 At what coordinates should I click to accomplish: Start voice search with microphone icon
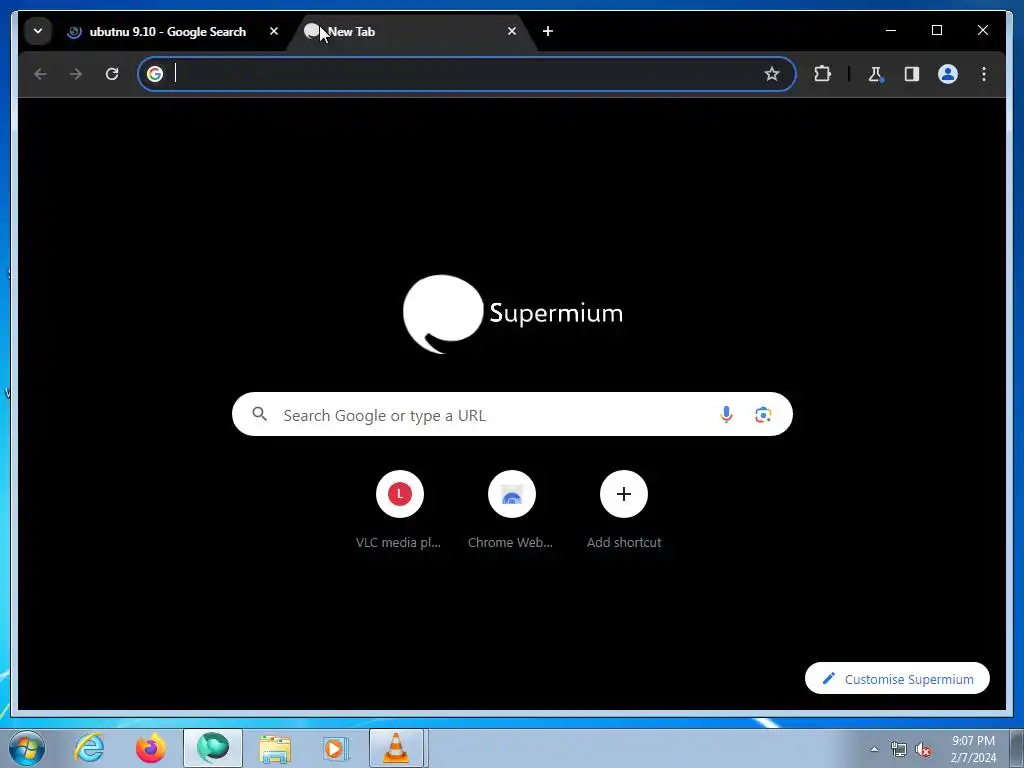point(726,414)
